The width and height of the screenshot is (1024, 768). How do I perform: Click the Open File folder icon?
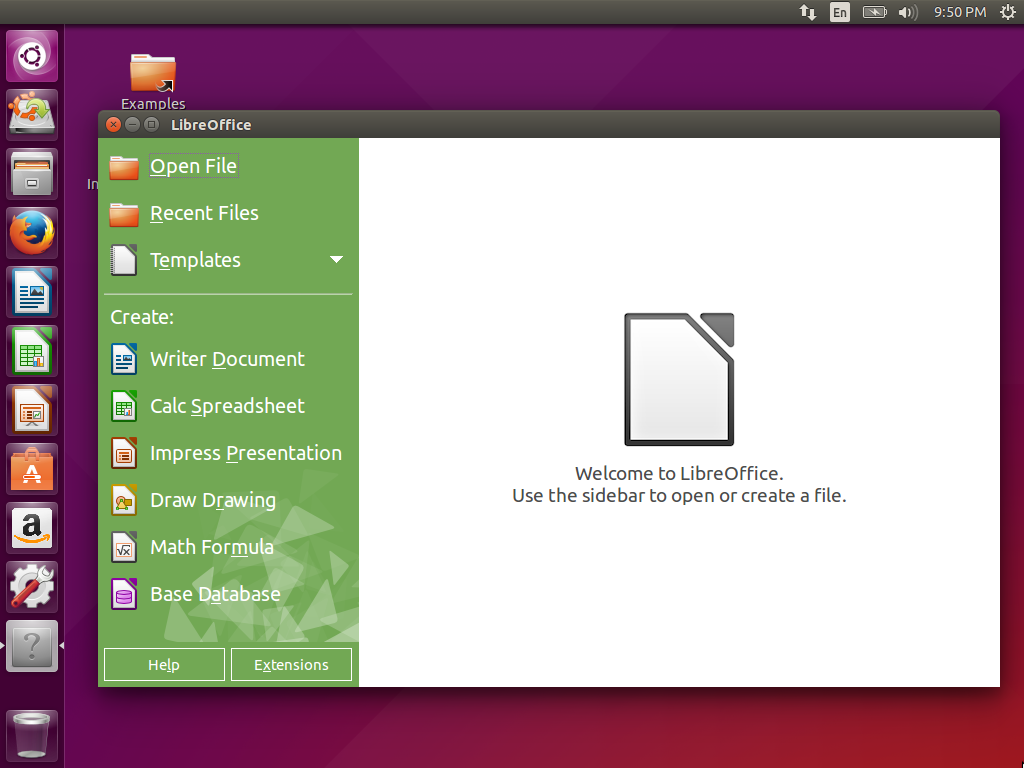point(123,167)
